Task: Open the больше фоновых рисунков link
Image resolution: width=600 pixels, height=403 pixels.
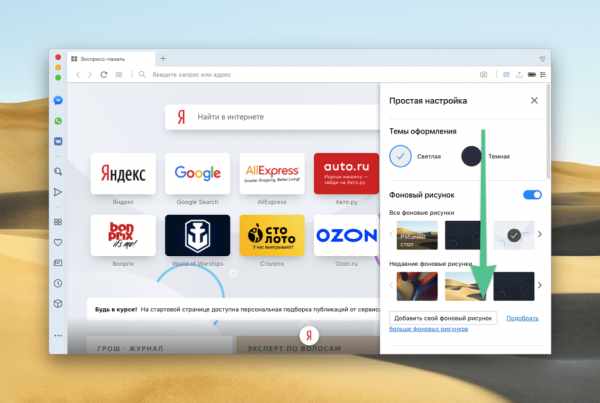Action: (429, 329)
